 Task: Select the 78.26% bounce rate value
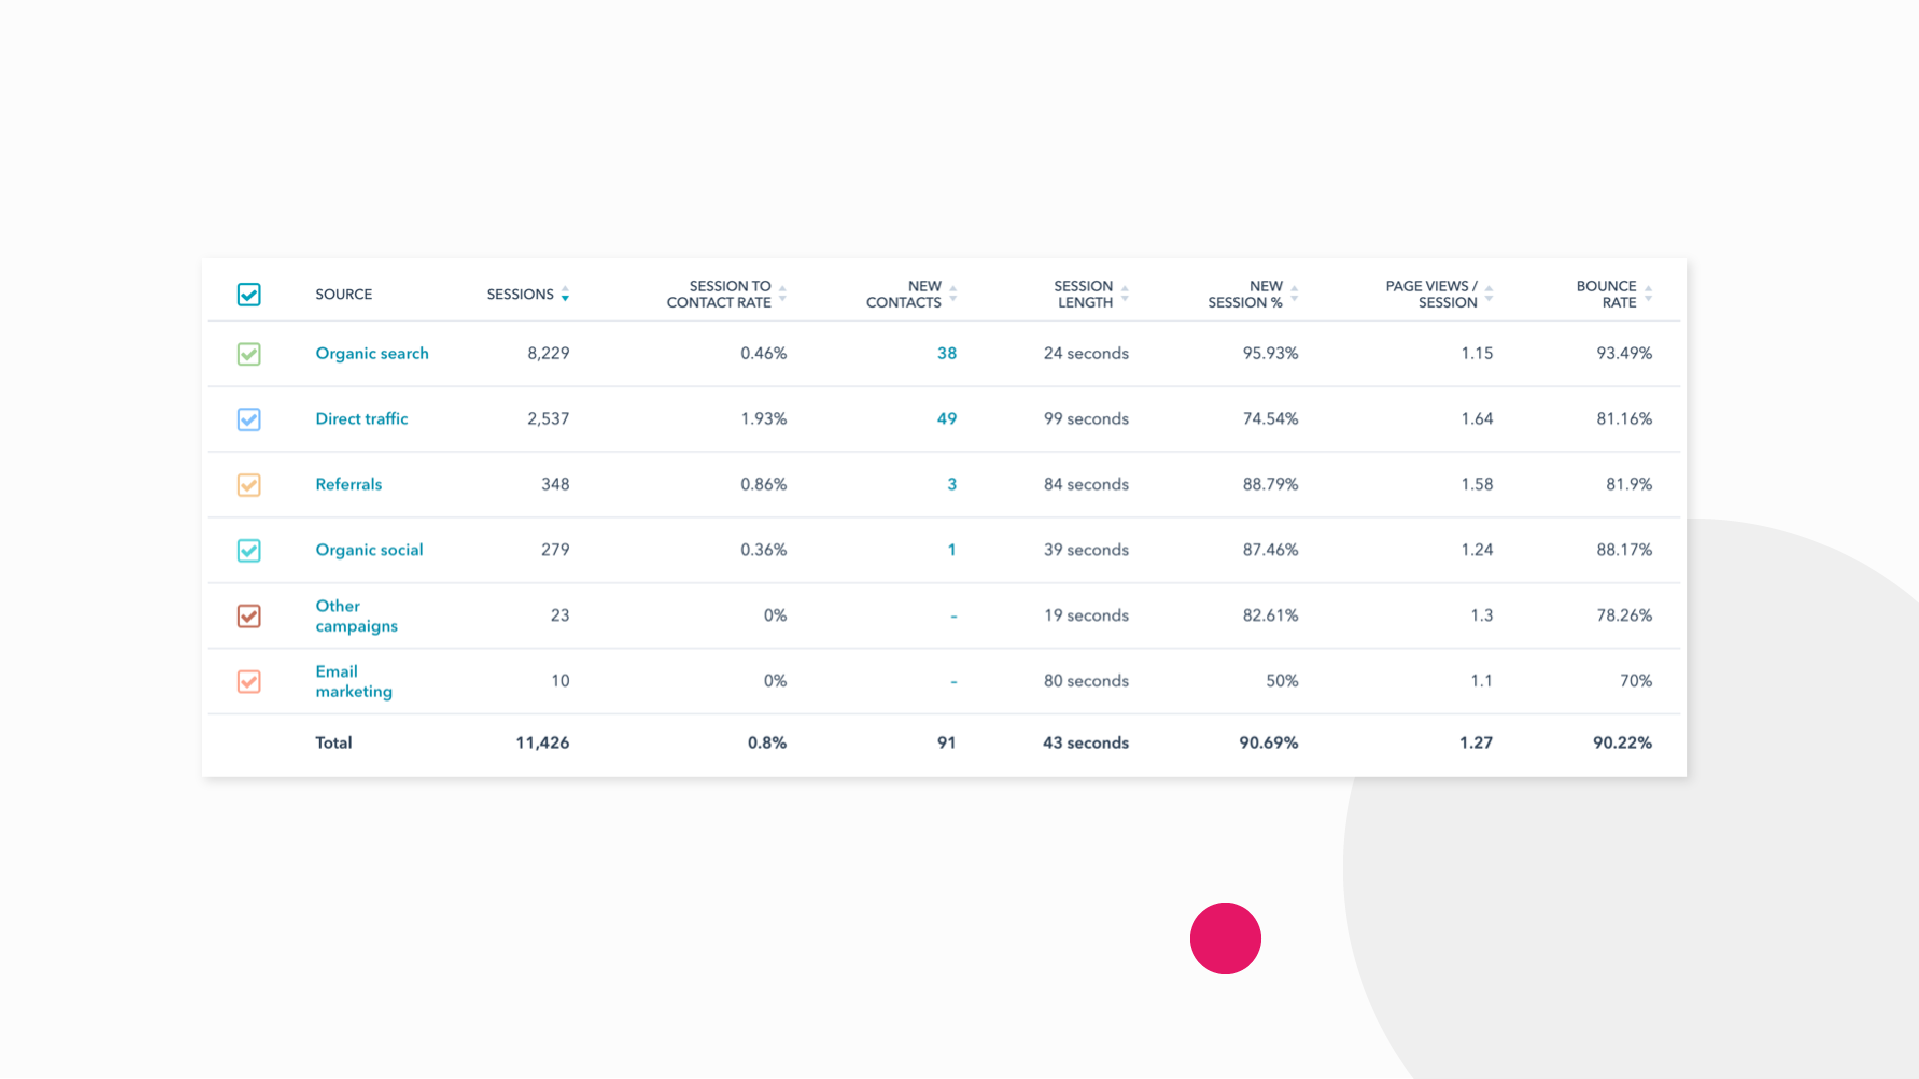(x=1624, y=615)
